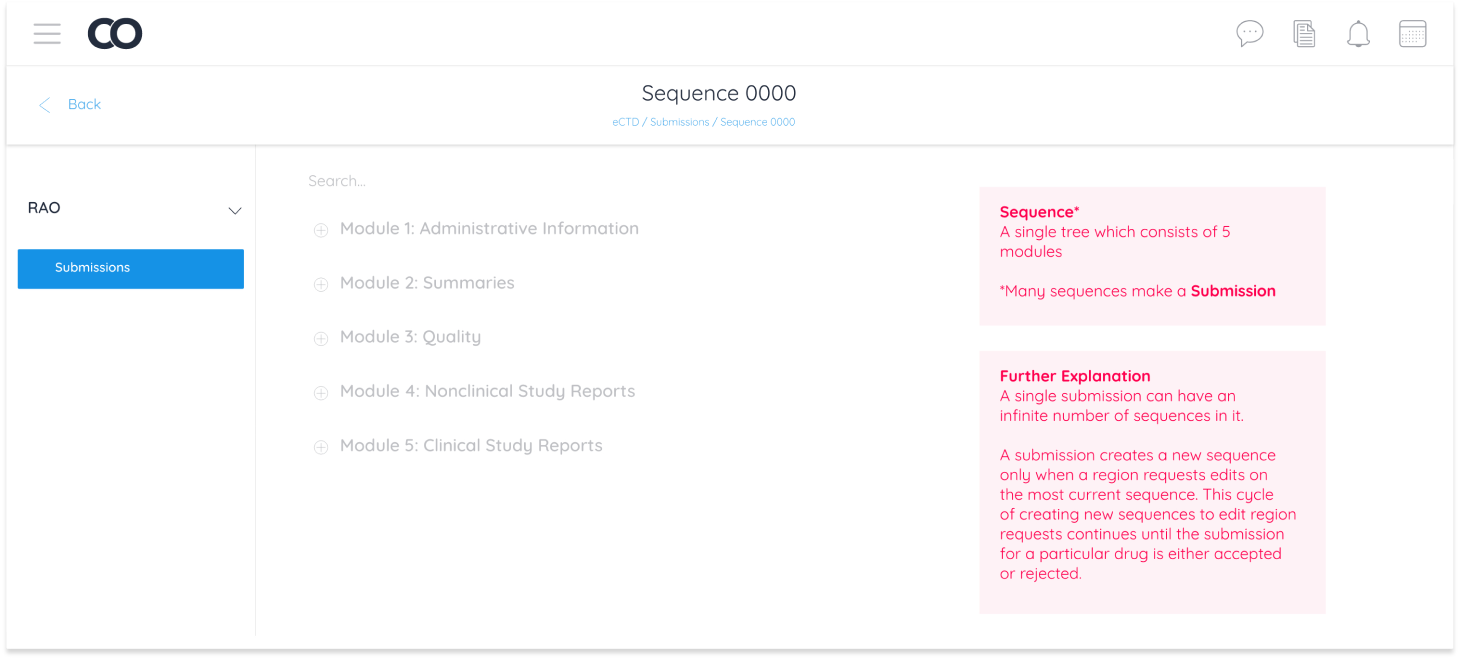Click the Back link
The height and width of the screenshot is (660, 1460).
click(x=84, y=104)
